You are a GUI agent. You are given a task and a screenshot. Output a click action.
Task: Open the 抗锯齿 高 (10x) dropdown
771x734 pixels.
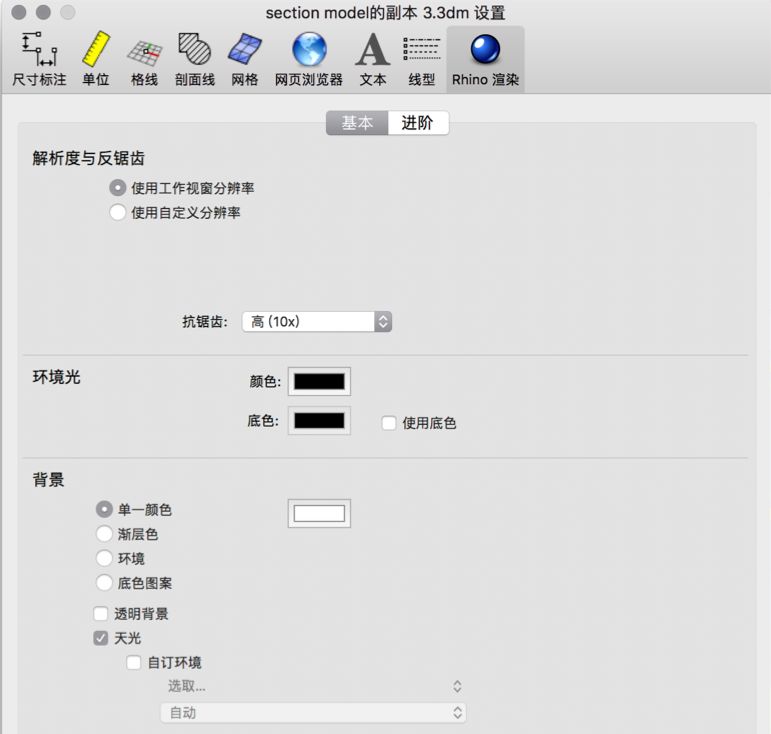pyautogui.click(x=317, y=322)
